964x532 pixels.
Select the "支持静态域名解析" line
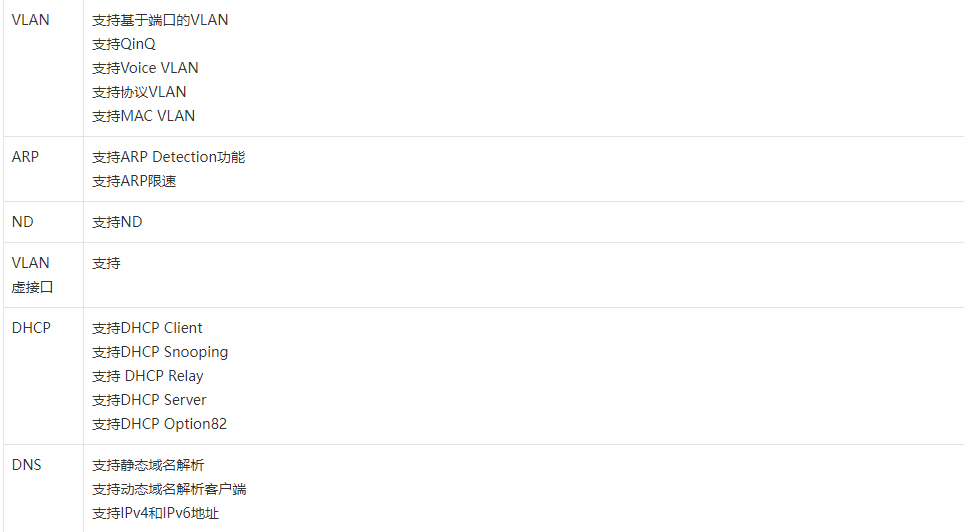coord(148,465)
